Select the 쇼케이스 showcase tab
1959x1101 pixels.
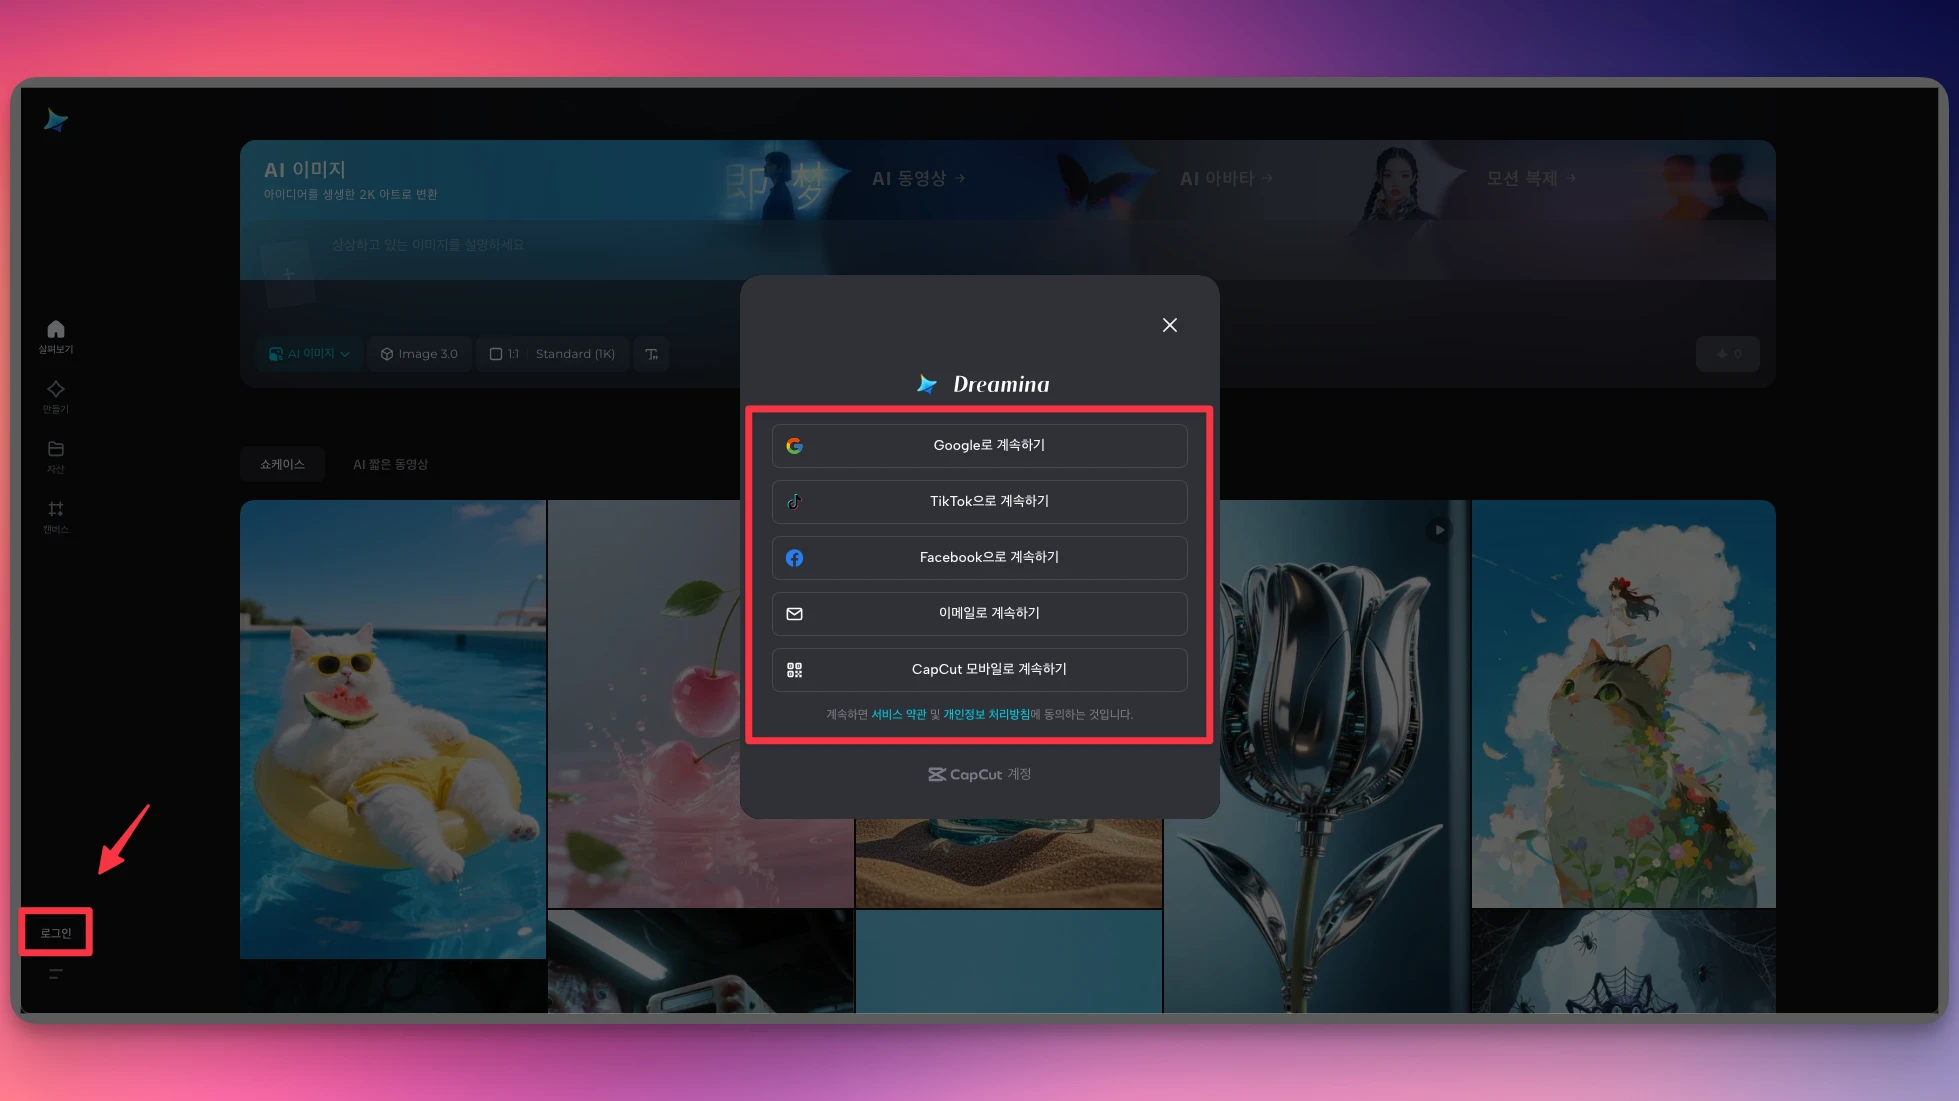pos(282,464)
